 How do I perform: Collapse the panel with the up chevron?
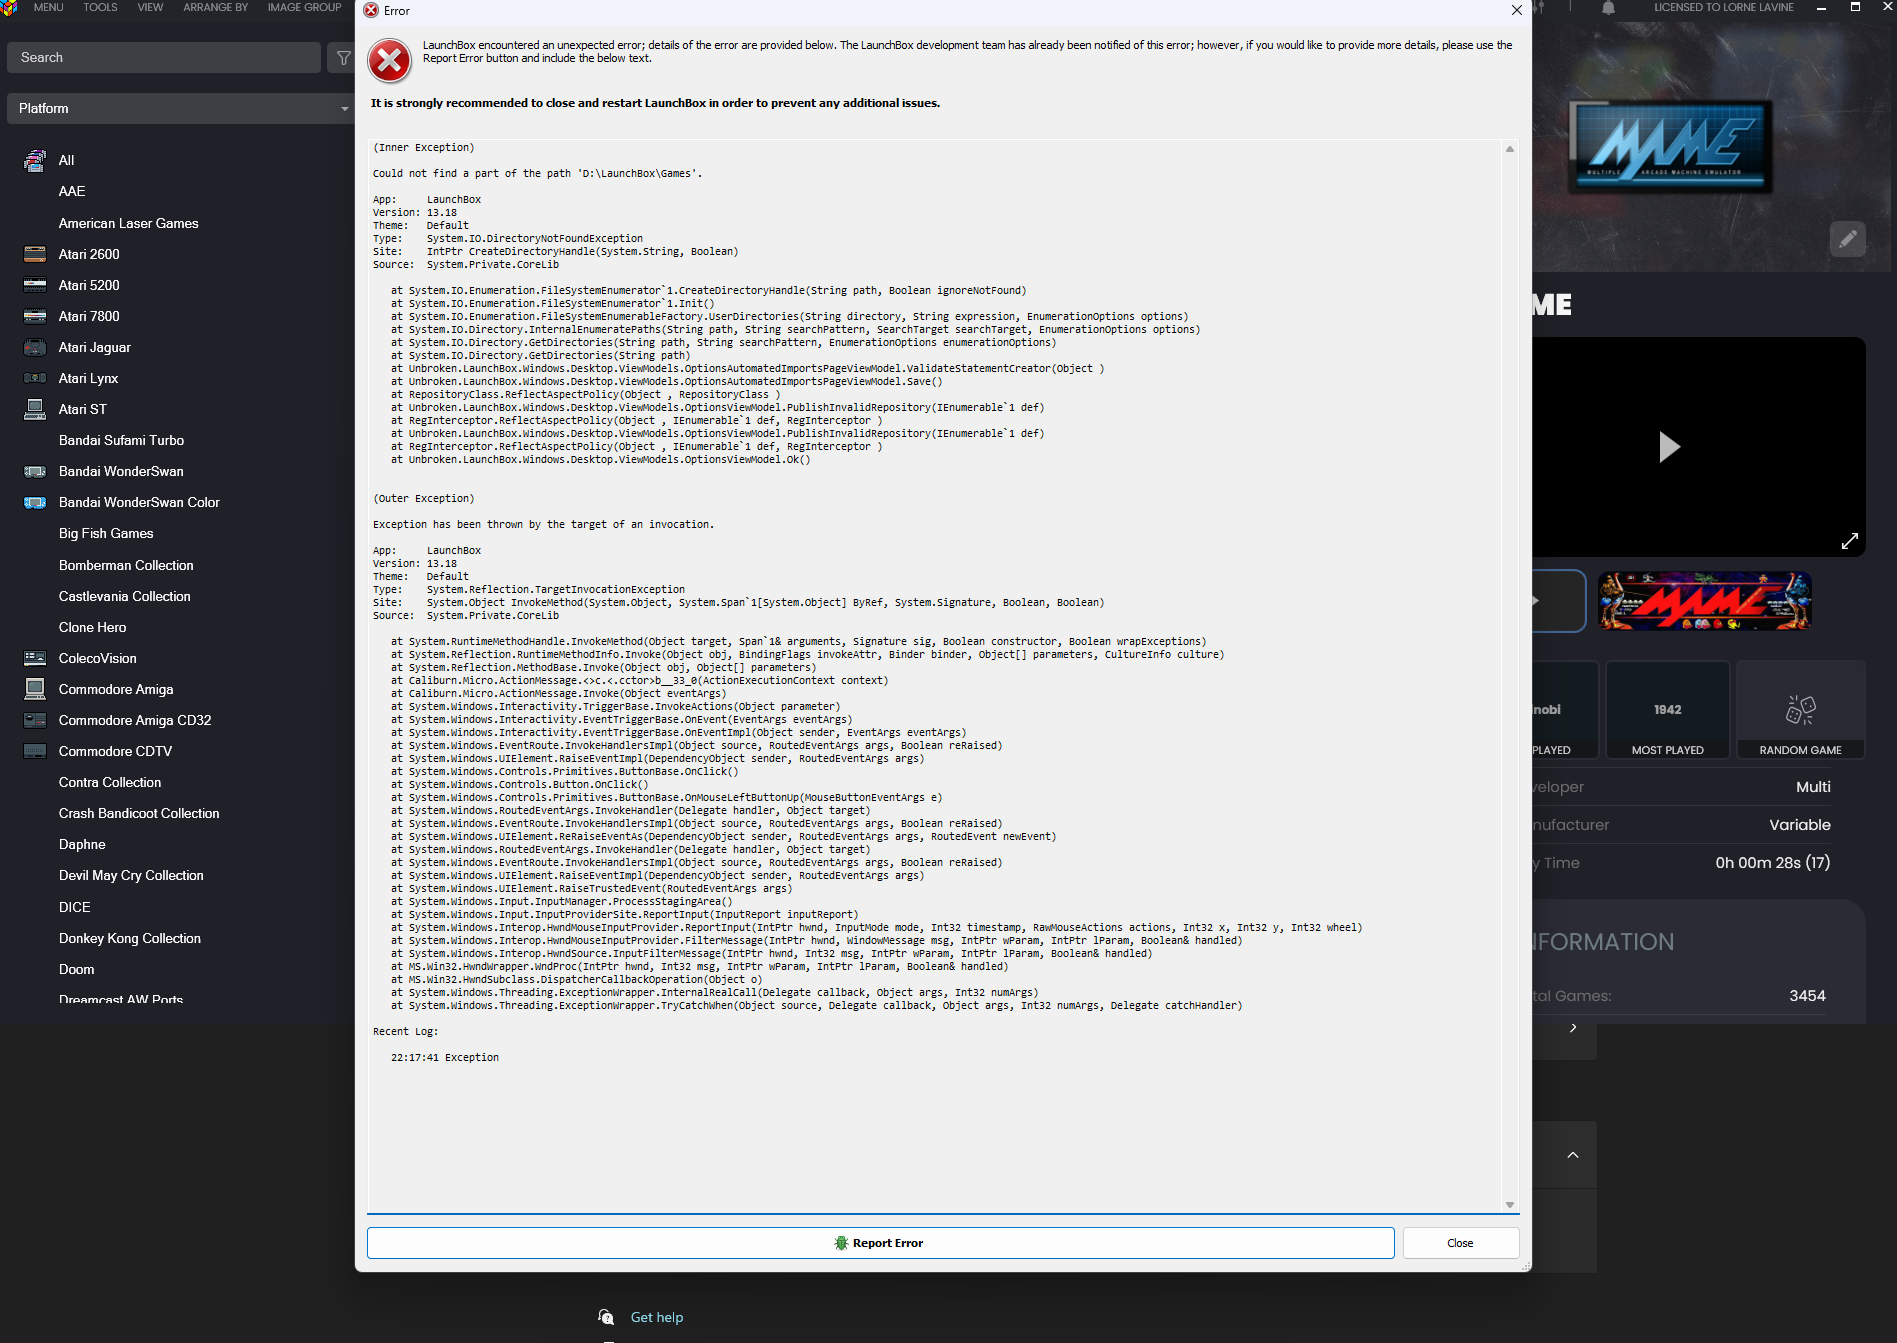[1573, 1155]
